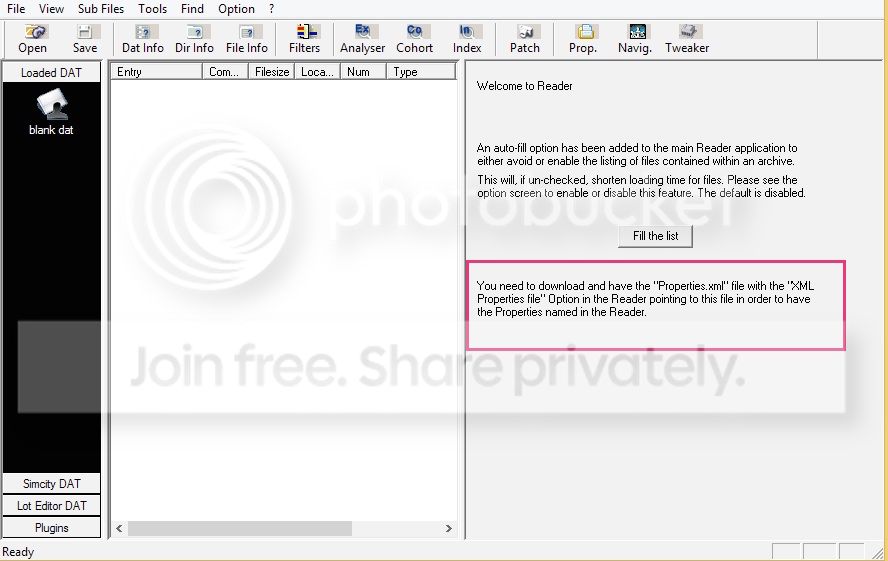Click the File Info toolbar icon

click(246, 38)
